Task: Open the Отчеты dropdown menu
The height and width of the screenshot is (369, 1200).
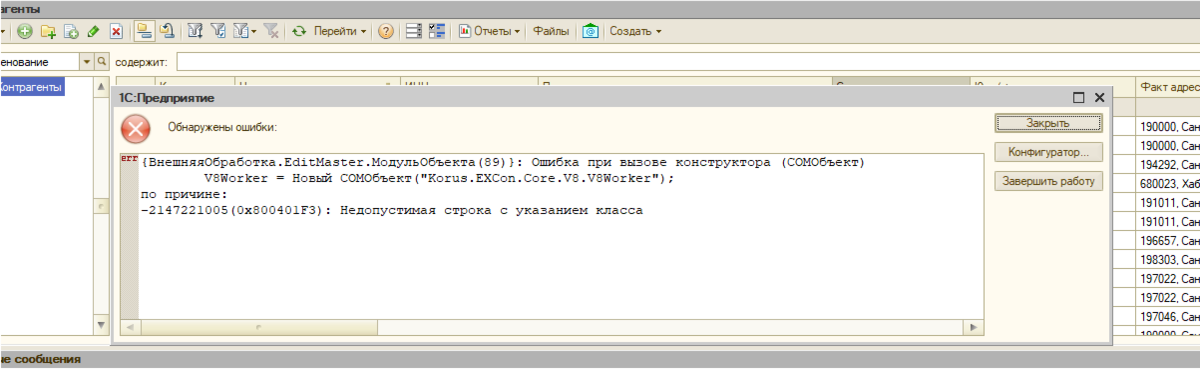Action: point(490,31)
